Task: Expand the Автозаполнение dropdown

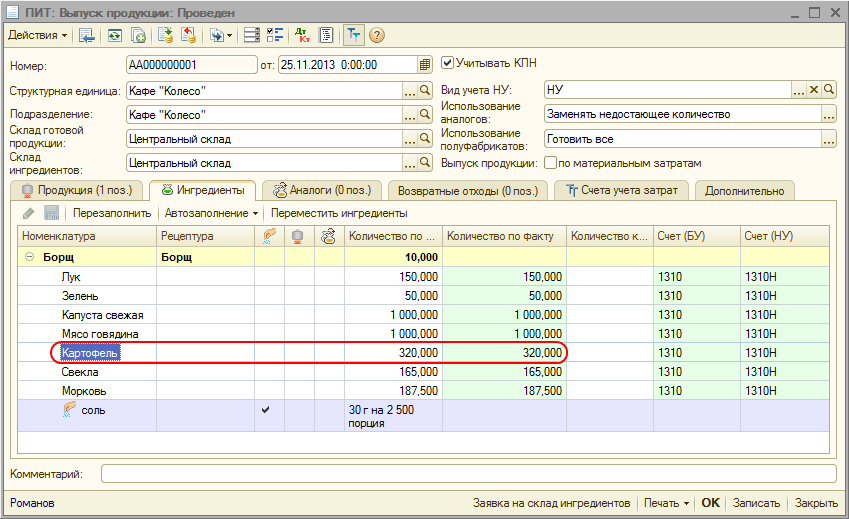Action: (211, 213)
